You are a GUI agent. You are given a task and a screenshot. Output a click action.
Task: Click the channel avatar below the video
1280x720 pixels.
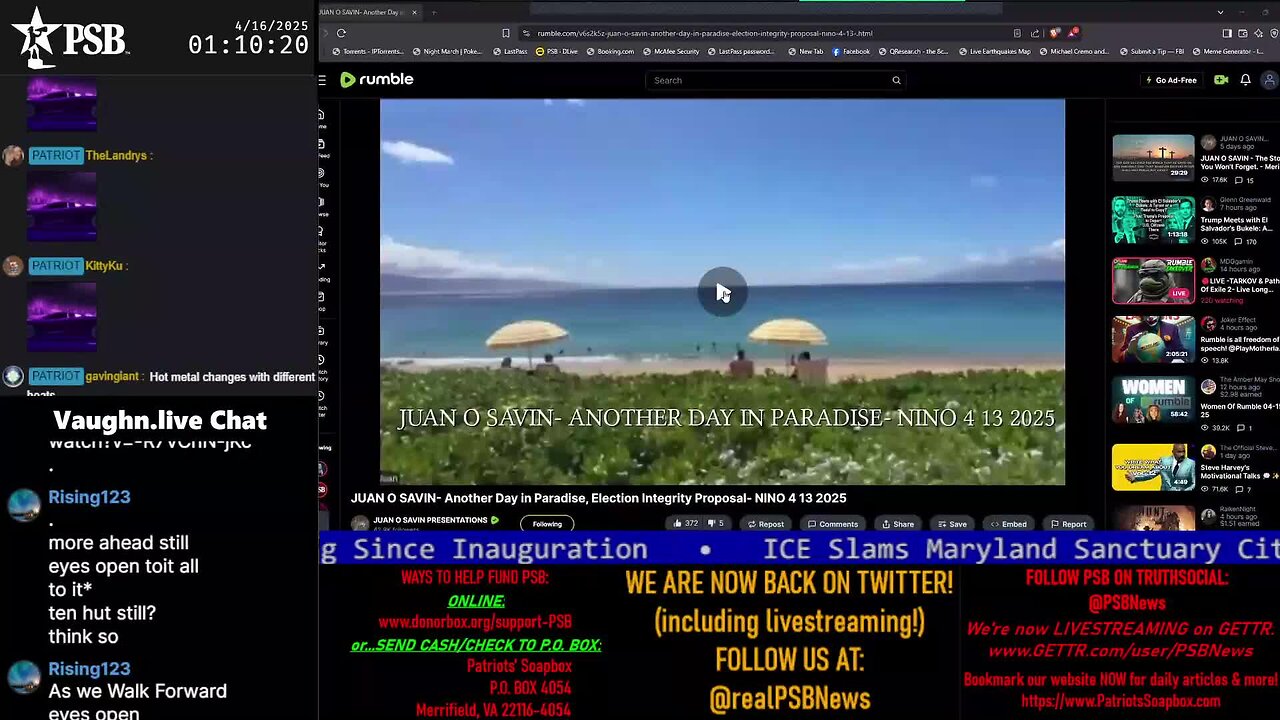pyautogui.click(x=359, y=524)
